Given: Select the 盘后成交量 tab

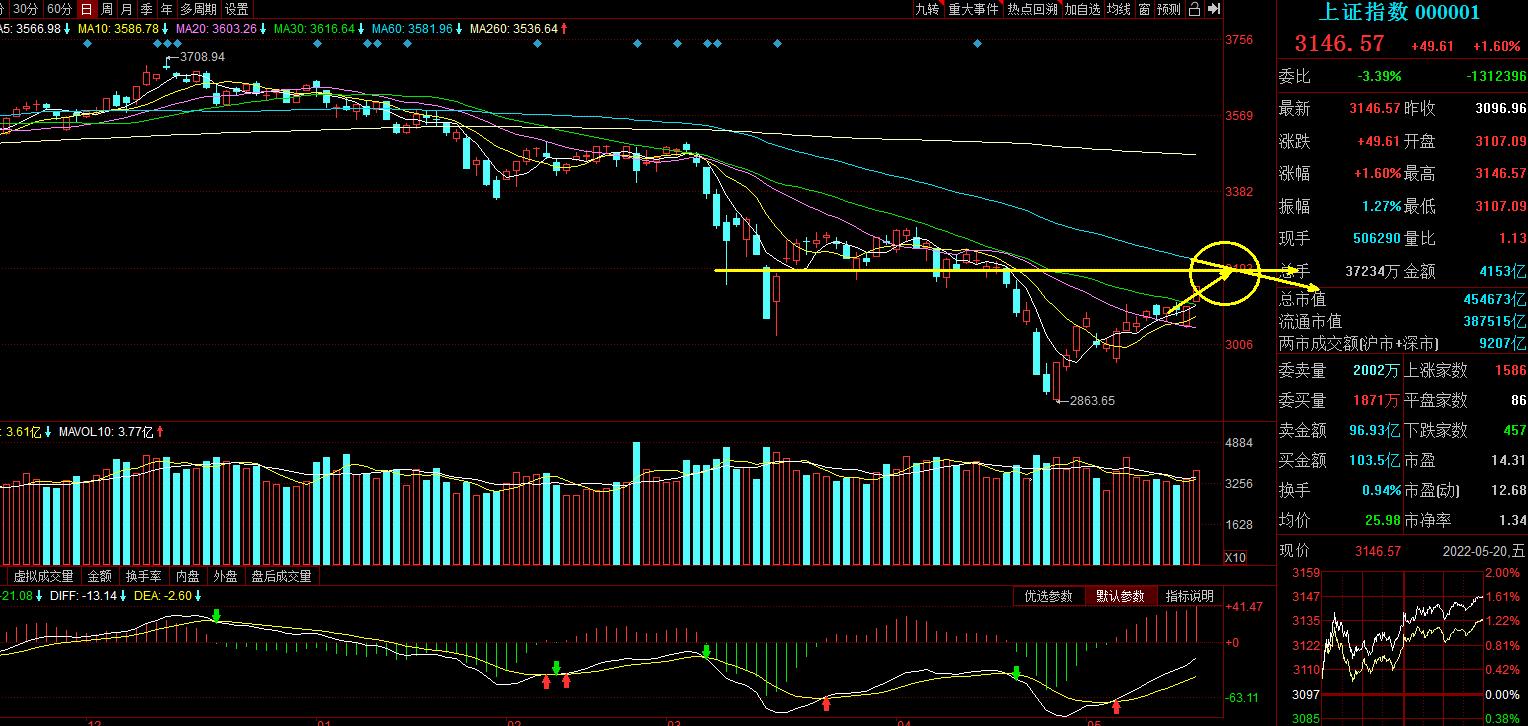Looking at the screenshot, I should click(281, 576).
